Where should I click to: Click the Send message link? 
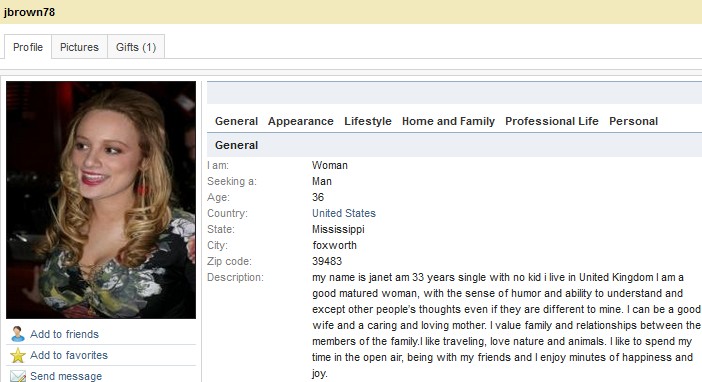click(x=66, y=376)
